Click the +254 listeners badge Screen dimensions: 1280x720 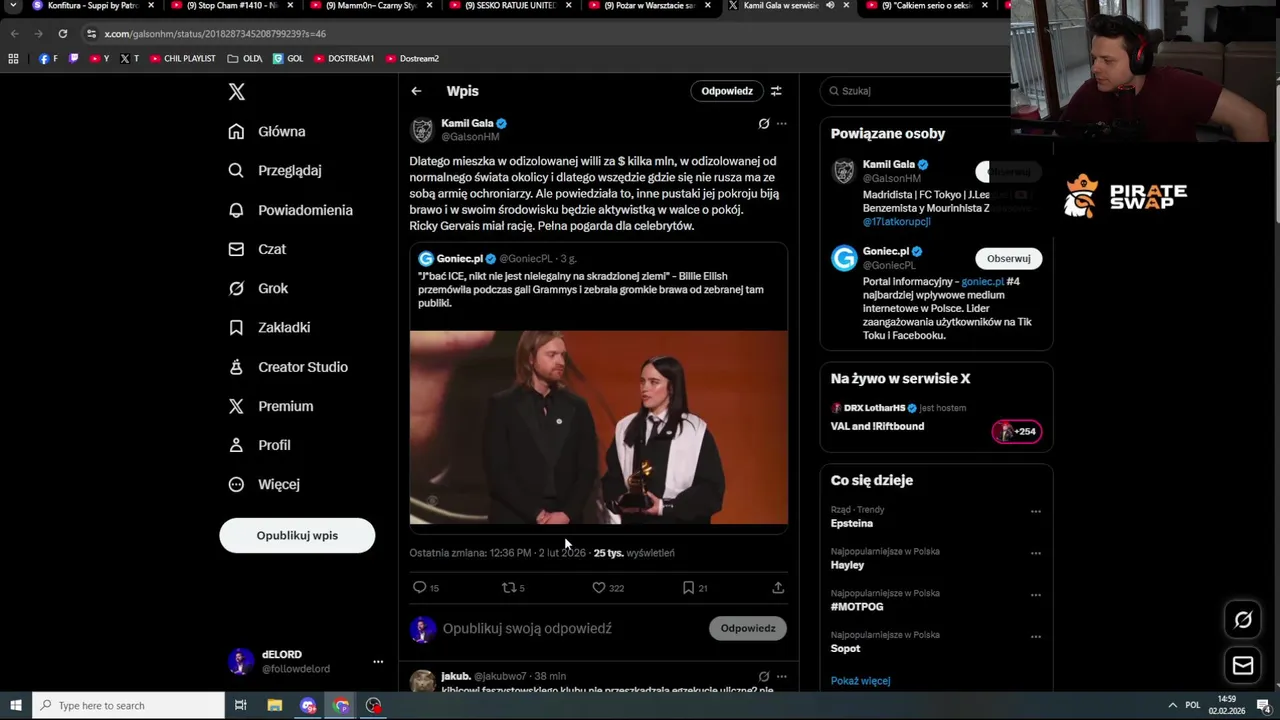pyautogui.click(x=1017, y=432)
